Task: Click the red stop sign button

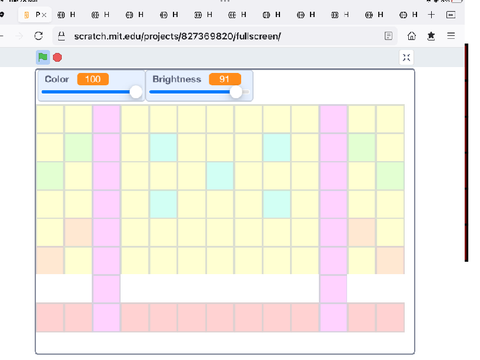Action: (x=57, y=58)
